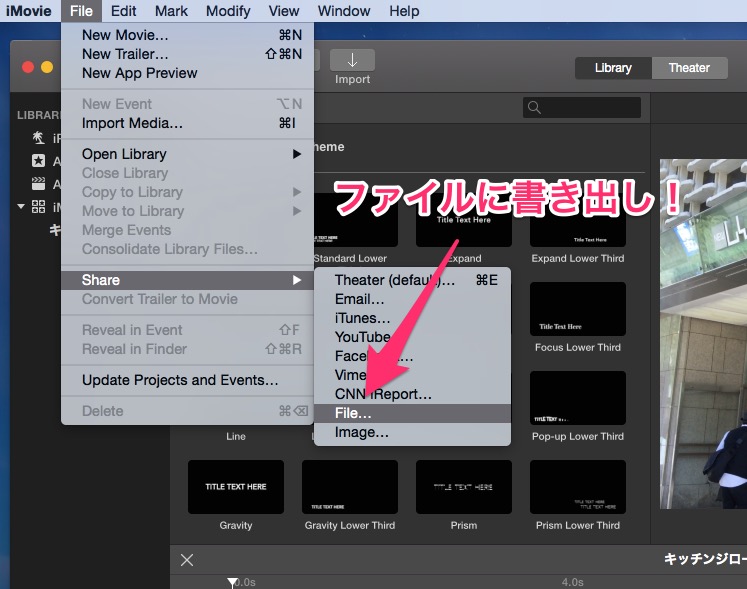This screenshot has height=589, width=747.
Task: Click the Import down-arrow toolbar icon
Action: coord(352,60)
